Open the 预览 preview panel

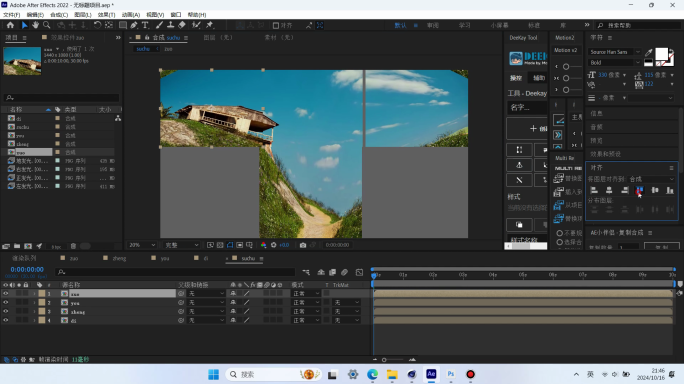(596, 141)
